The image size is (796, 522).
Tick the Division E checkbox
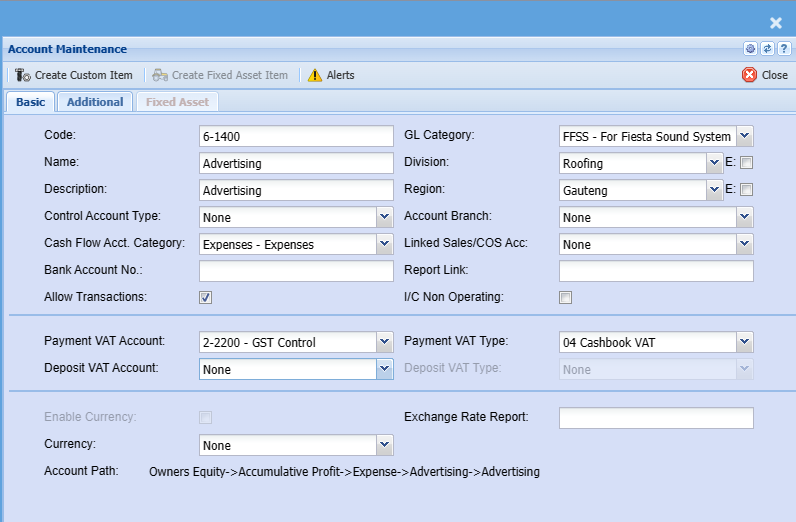[746, 163]
